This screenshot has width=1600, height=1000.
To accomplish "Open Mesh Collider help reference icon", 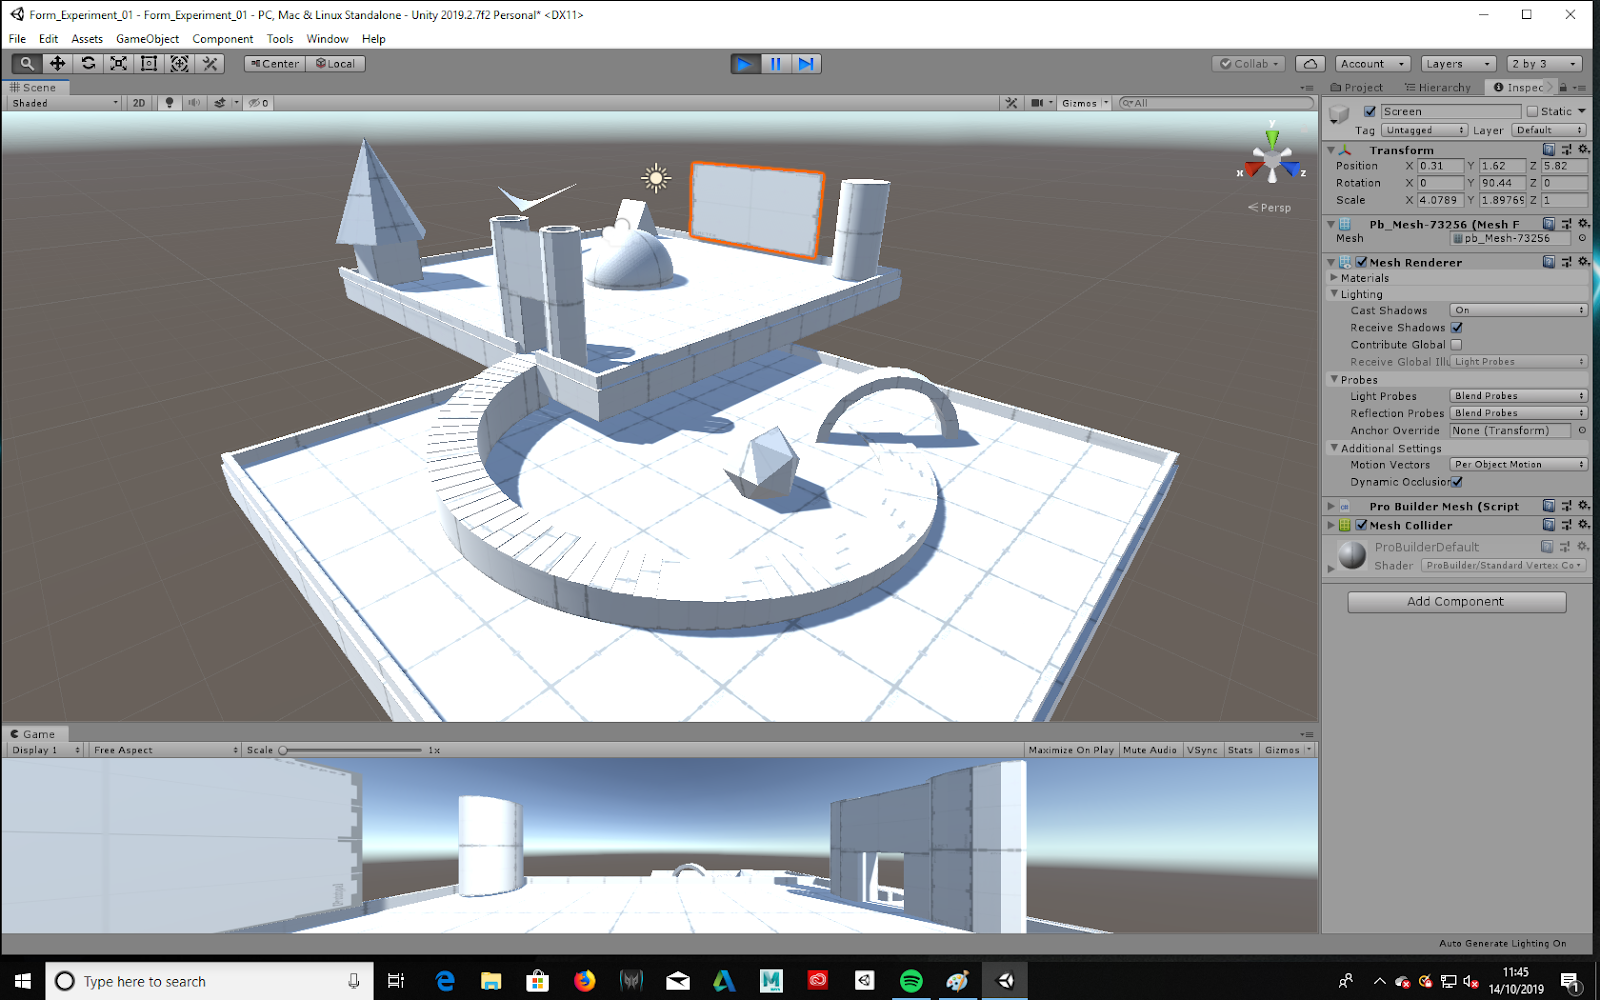I will point(1548,525).
